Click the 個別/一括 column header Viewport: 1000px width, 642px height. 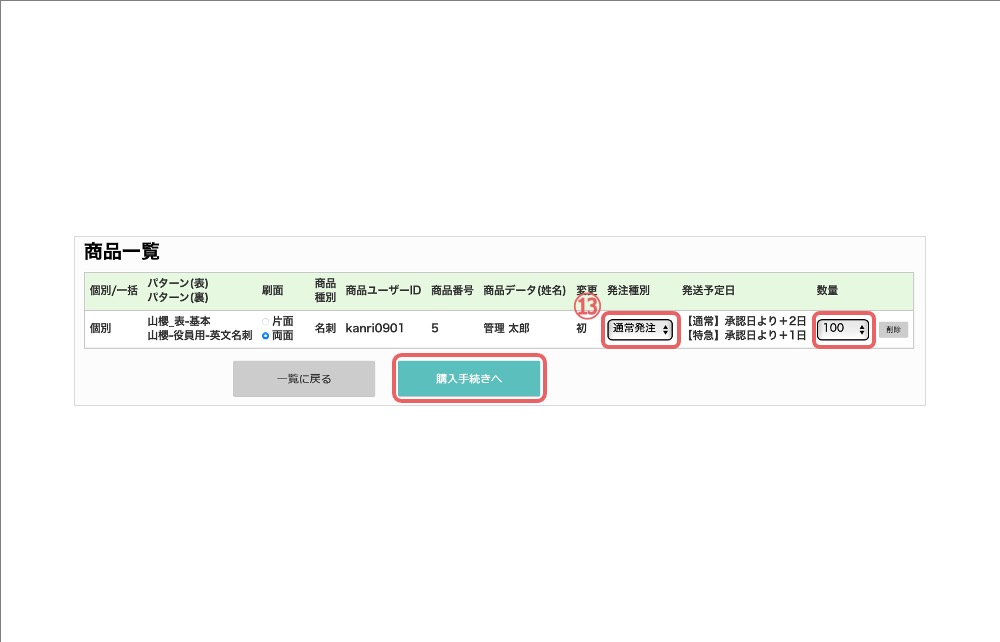tap(114, 291)
